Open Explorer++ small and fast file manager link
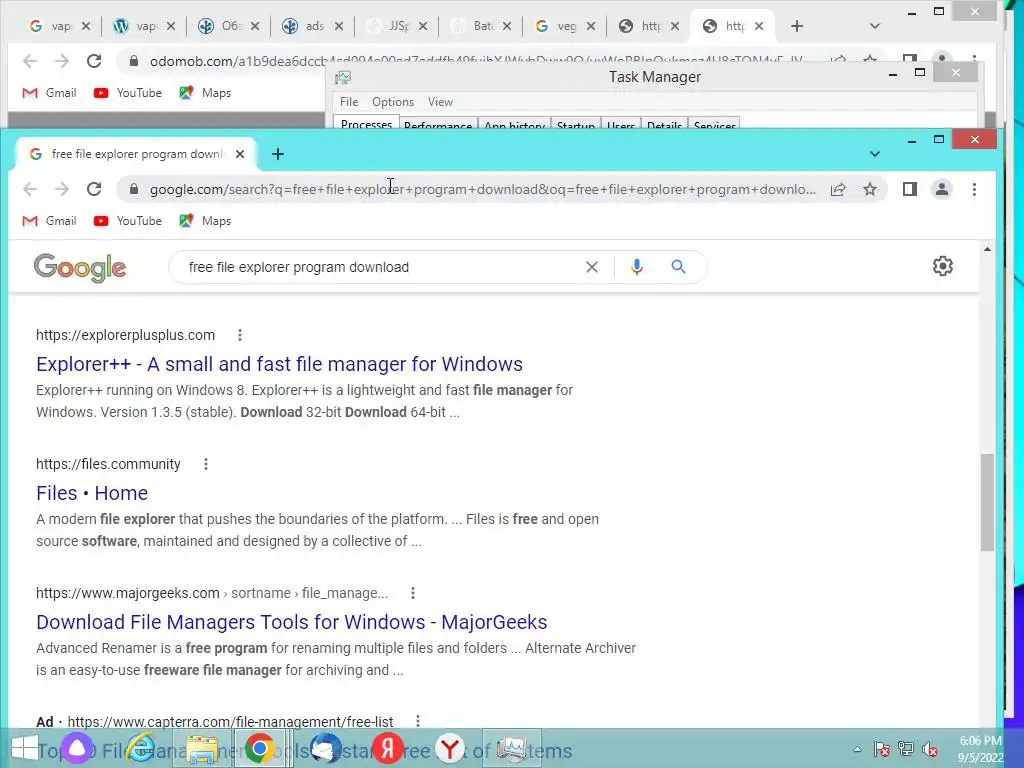This screenshot has width=1024, height=768. (280, 364)
